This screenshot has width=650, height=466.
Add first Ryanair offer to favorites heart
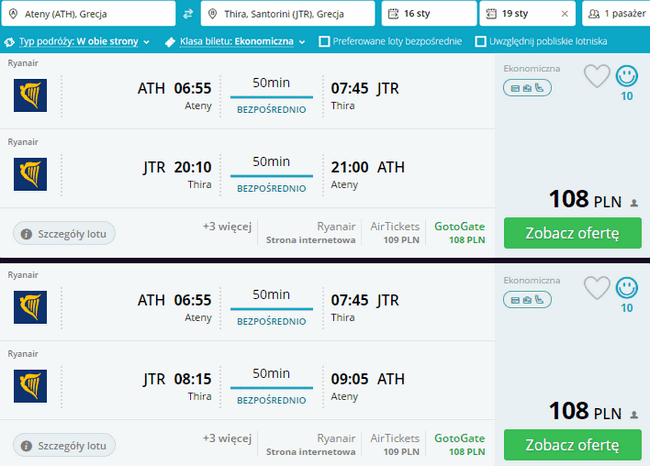pos(597,76)
